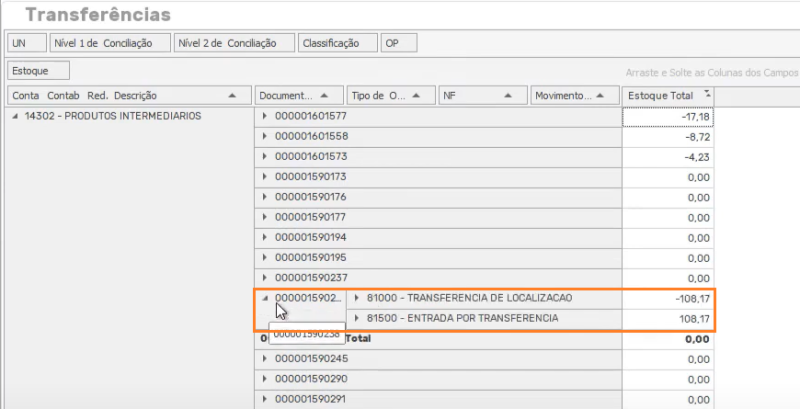
Task: Open the filter icon on Estoque Total header
Action: (707, 94)
